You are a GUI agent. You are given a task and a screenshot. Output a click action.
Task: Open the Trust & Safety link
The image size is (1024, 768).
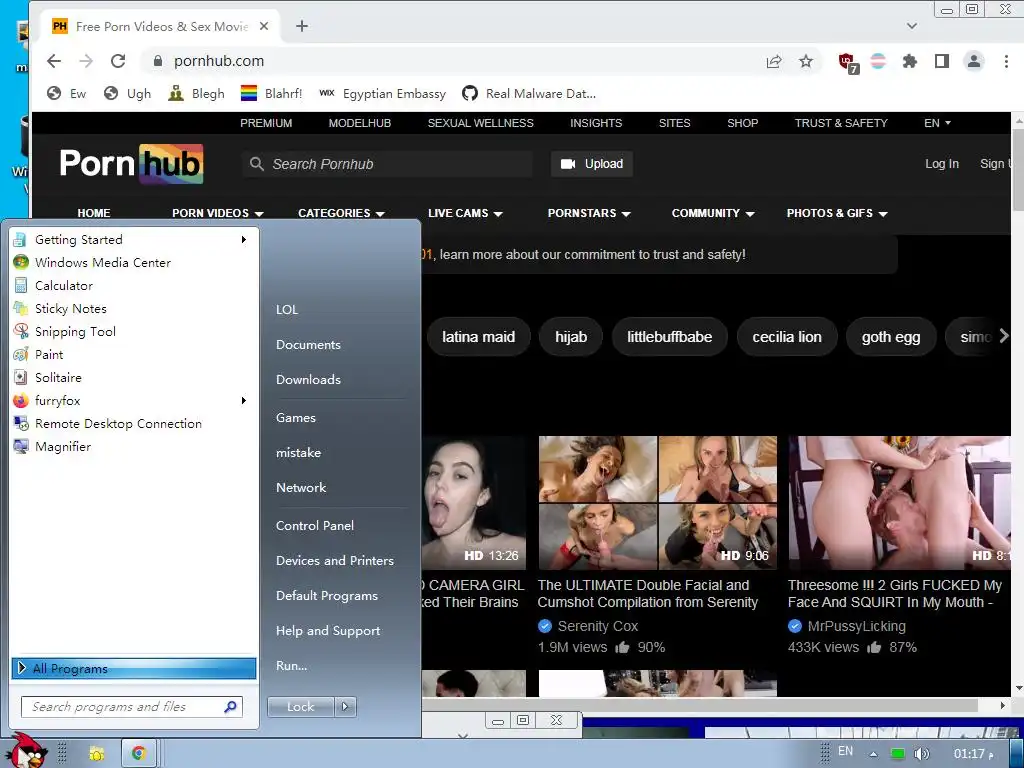click(841, 123)
